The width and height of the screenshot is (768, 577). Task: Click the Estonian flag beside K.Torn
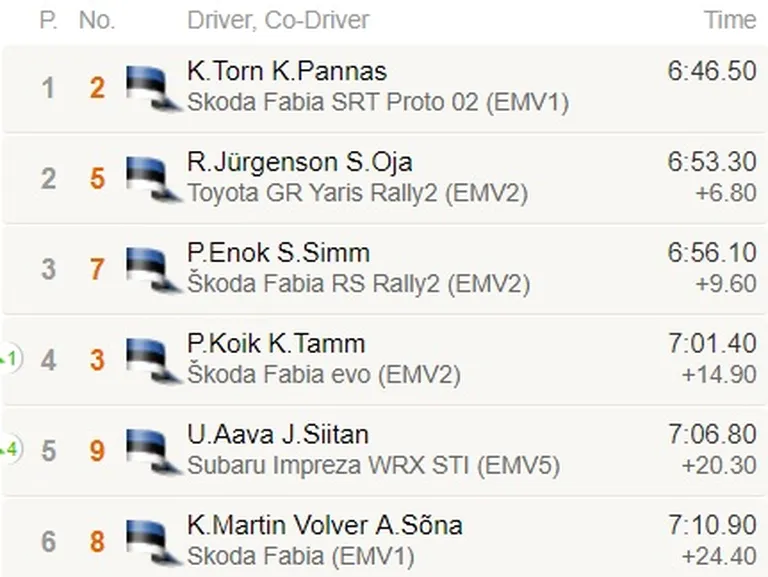click(x=153, y=89)
